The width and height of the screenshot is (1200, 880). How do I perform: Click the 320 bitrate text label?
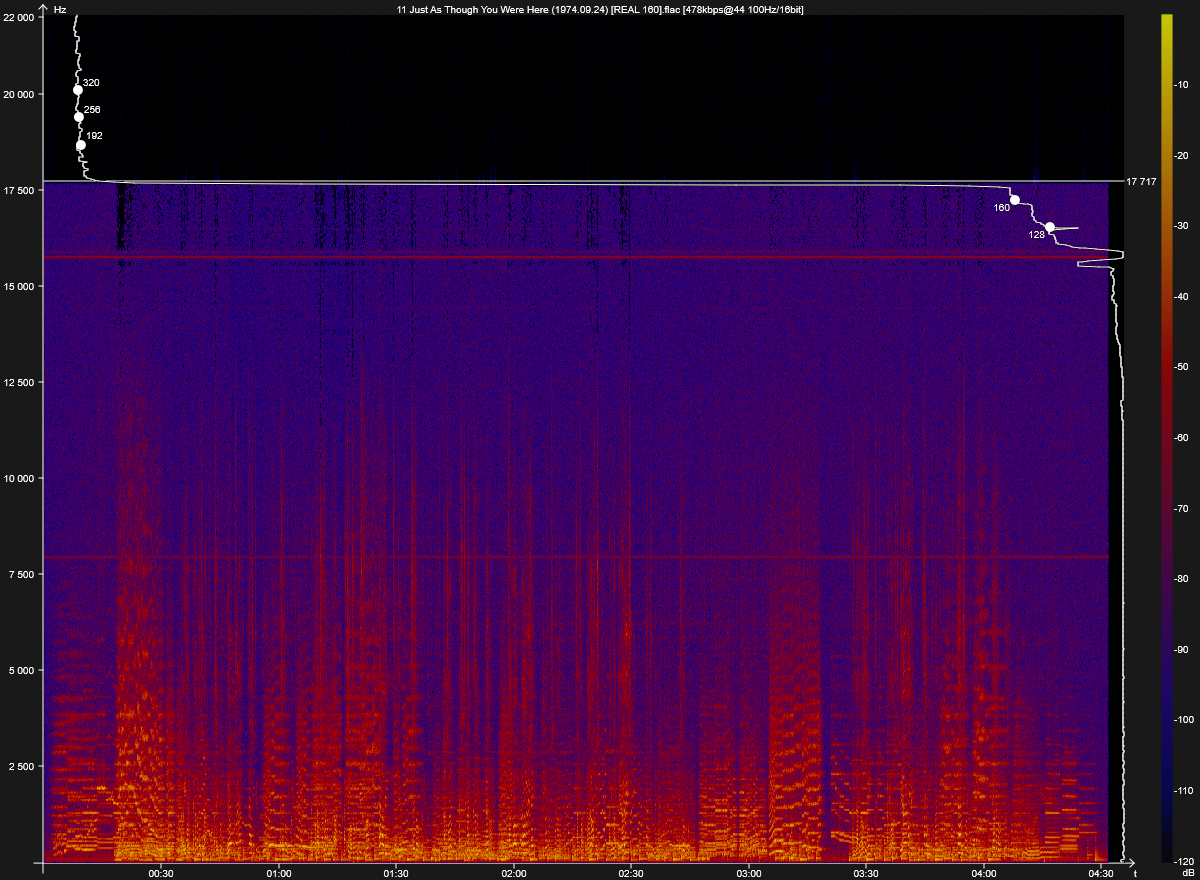pyautogui.click(x=91, y=82)
